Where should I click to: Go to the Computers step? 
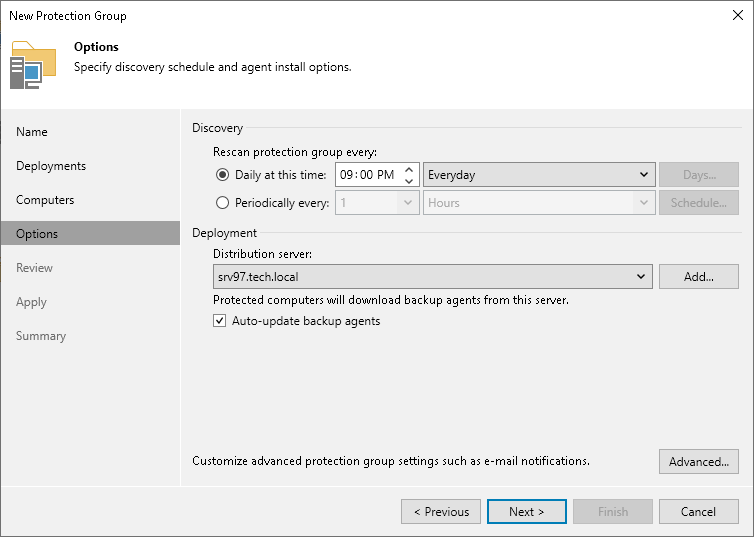click(x=45, y=200)
